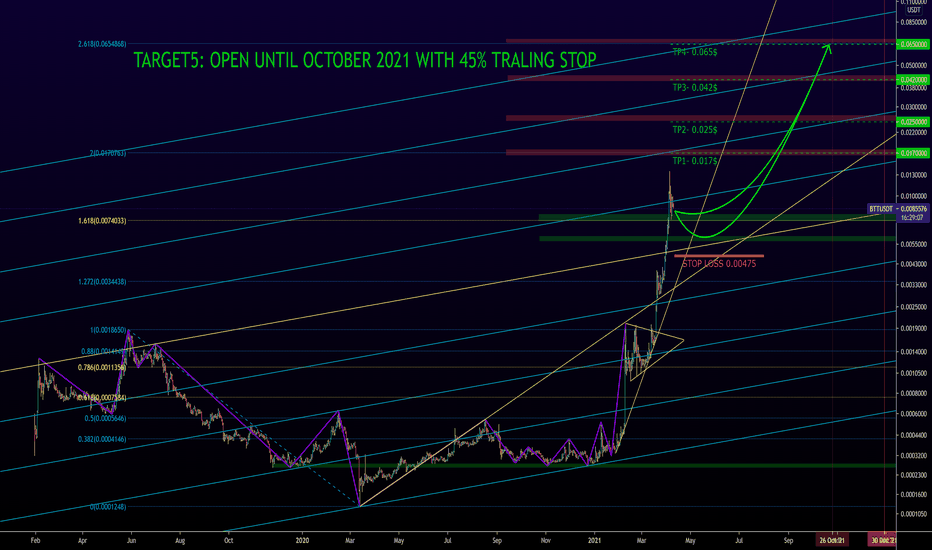Click the Jun label on time axis
This screenshot has width=932, height=550.
point(131,541)
